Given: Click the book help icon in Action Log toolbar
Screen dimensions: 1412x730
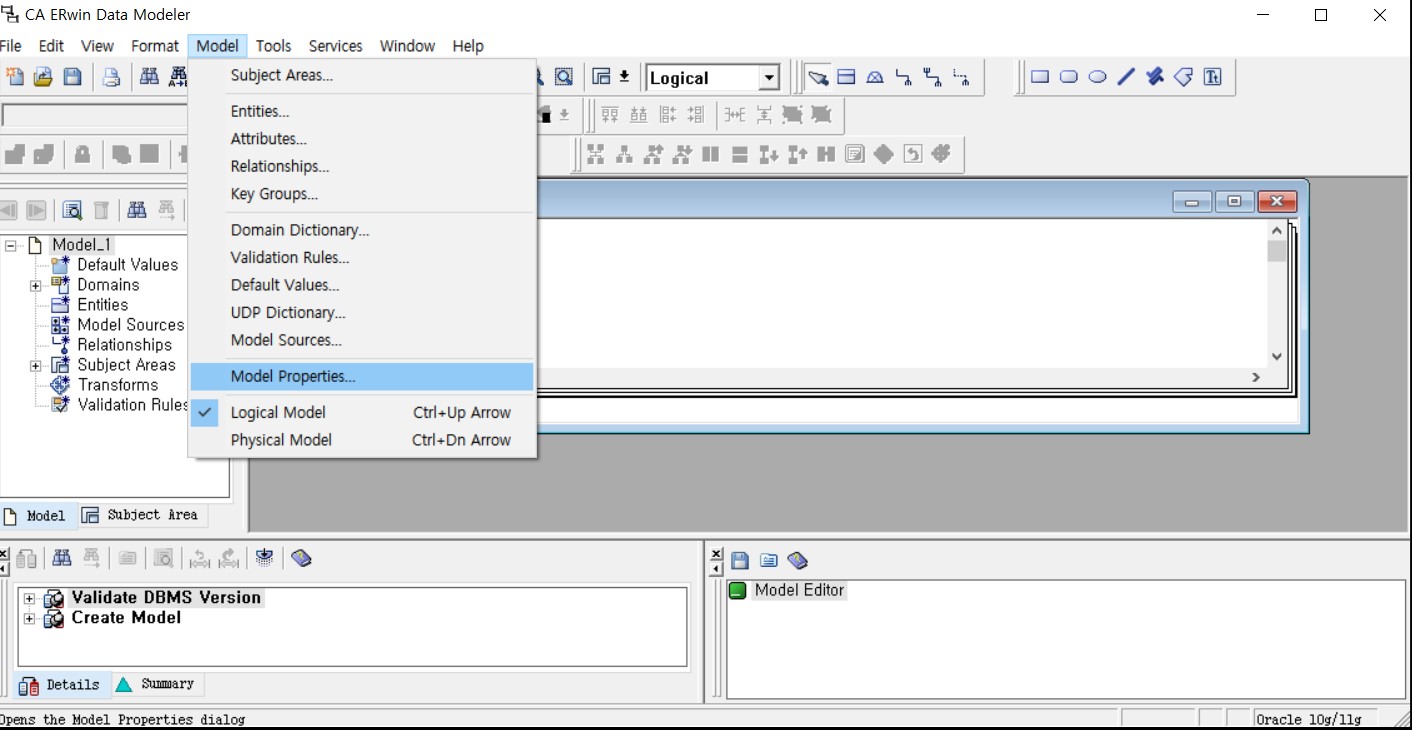Looking at the screenshot, I should coord(301,558).
